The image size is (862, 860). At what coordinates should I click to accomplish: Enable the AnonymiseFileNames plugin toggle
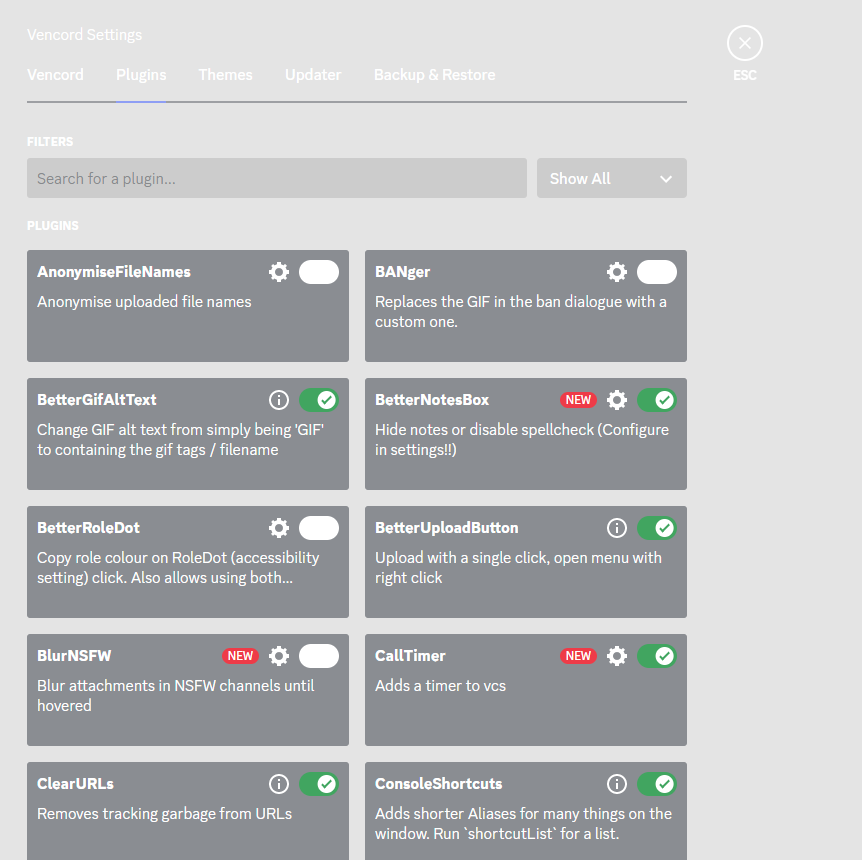319,272
